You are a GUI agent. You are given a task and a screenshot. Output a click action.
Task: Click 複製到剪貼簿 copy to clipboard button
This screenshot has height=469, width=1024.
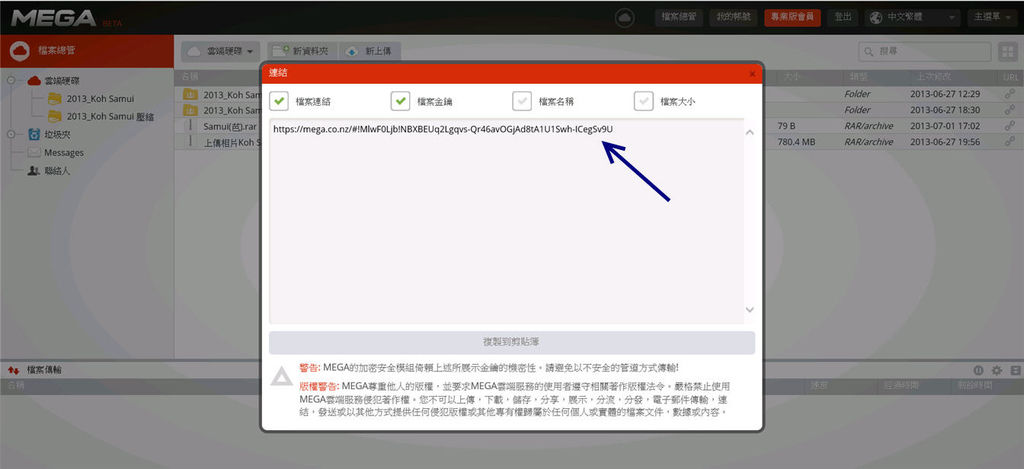[512, 343]
